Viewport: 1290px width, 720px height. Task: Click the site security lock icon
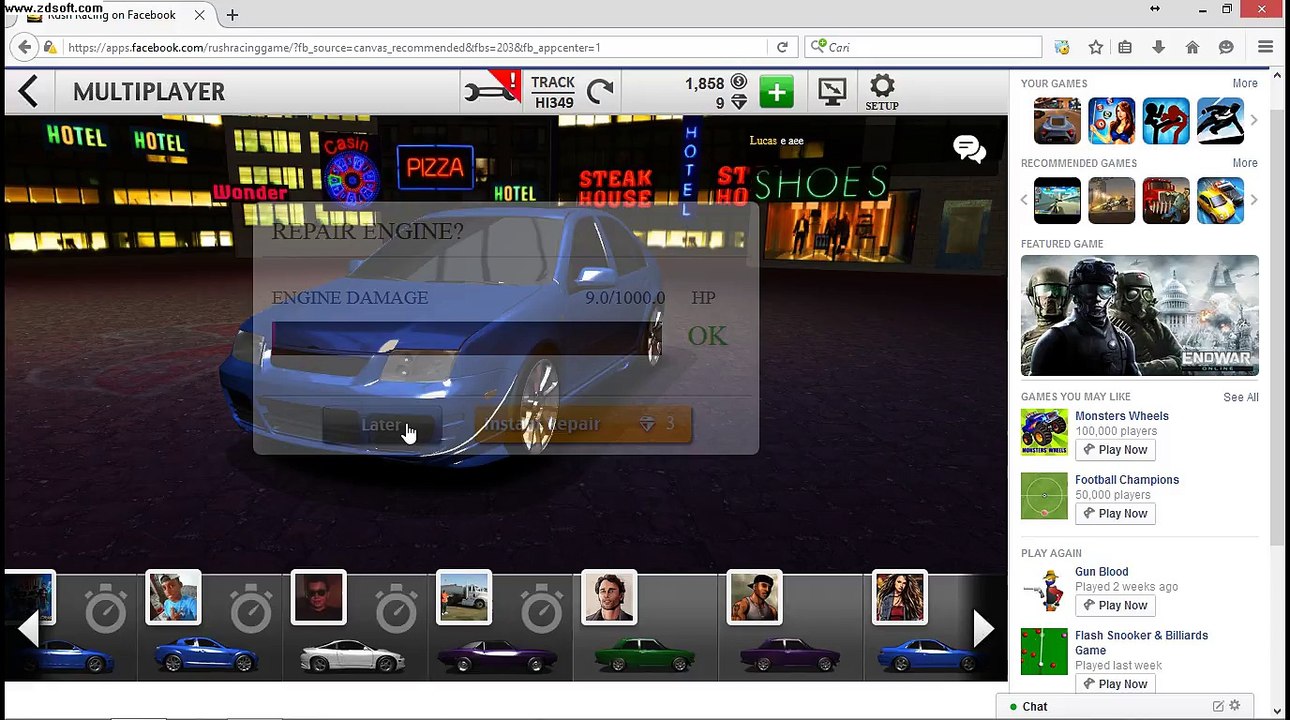[x=50, y=47]
